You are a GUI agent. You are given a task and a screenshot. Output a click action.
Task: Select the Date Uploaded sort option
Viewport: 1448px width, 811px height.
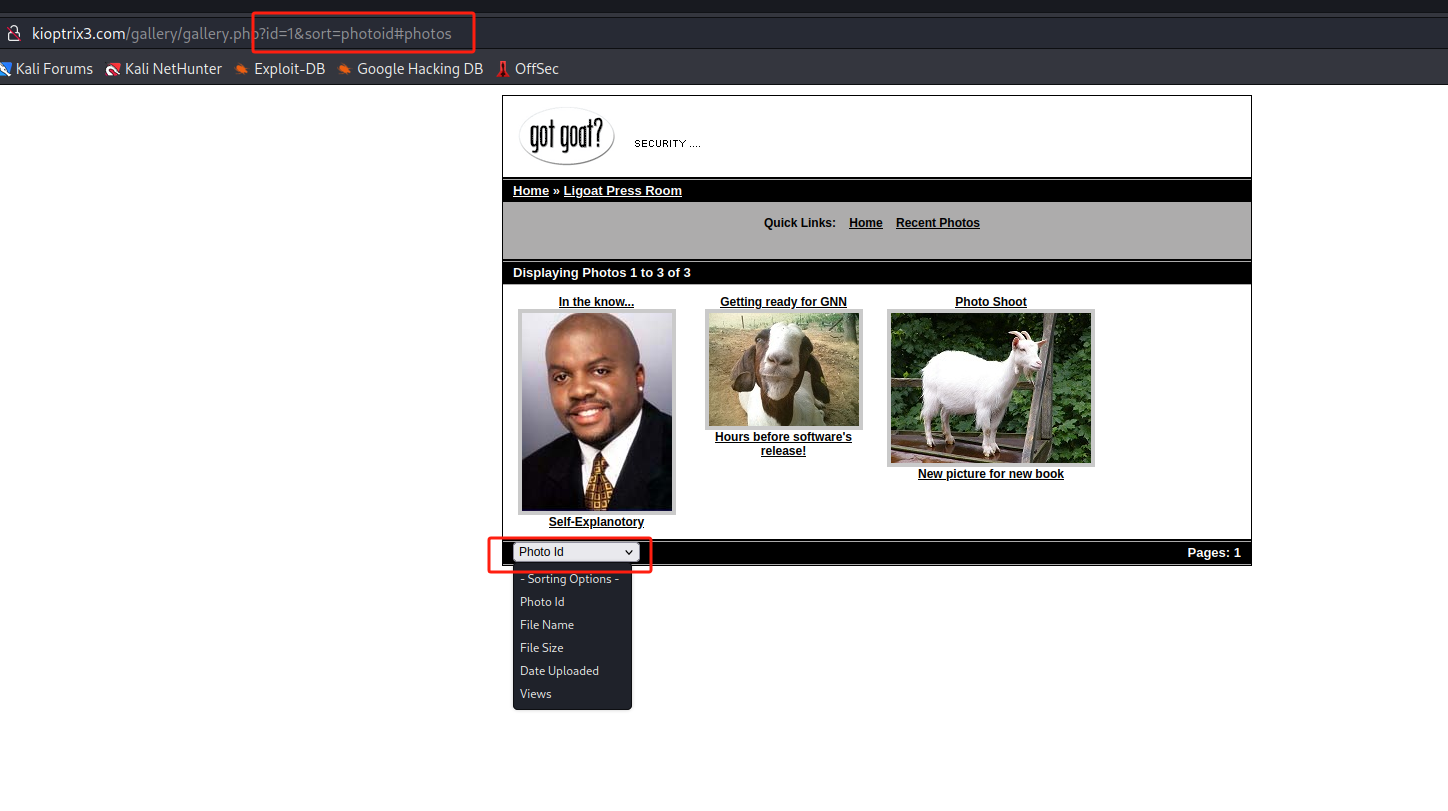point(559,671)
